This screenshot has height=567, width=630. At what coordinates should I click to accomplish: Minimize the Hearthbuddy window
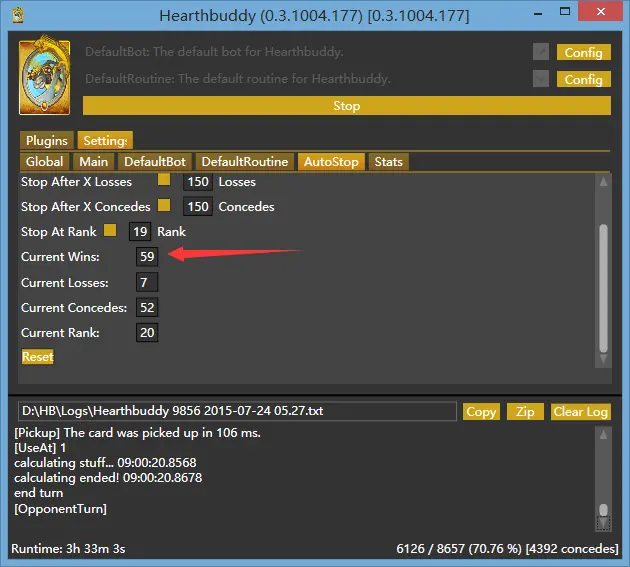[x=538, y=14]
